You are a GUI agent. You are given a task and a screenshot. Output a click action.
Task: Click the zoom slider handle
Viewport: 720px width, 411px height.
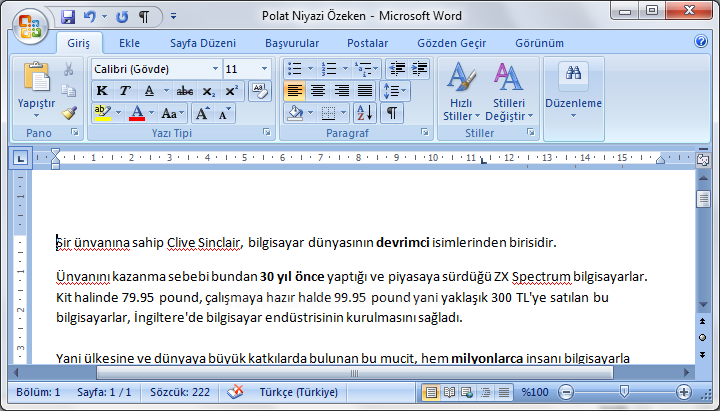[x=624, y=392]
